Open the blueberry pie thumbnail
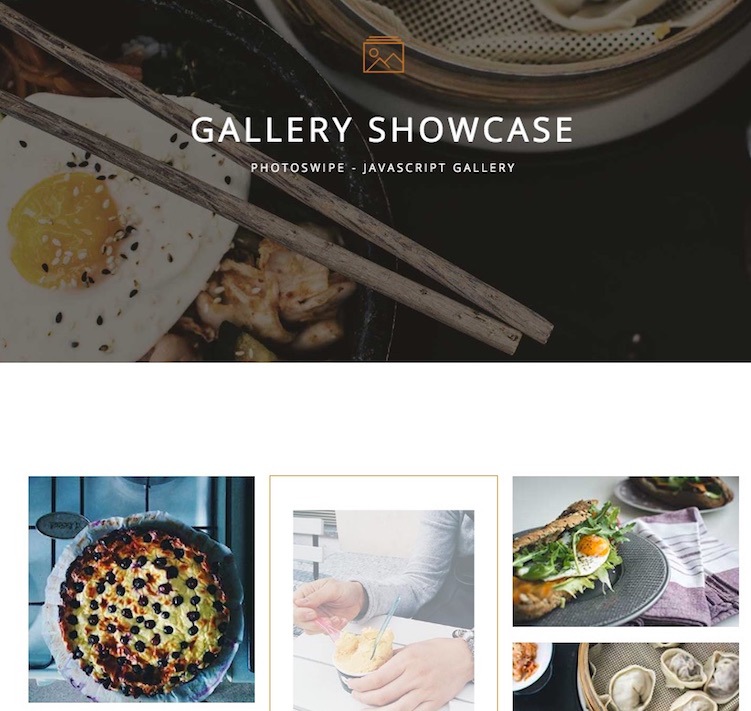Image resolution: width=751 pixels, height=711 pixels. click(141, 589)
